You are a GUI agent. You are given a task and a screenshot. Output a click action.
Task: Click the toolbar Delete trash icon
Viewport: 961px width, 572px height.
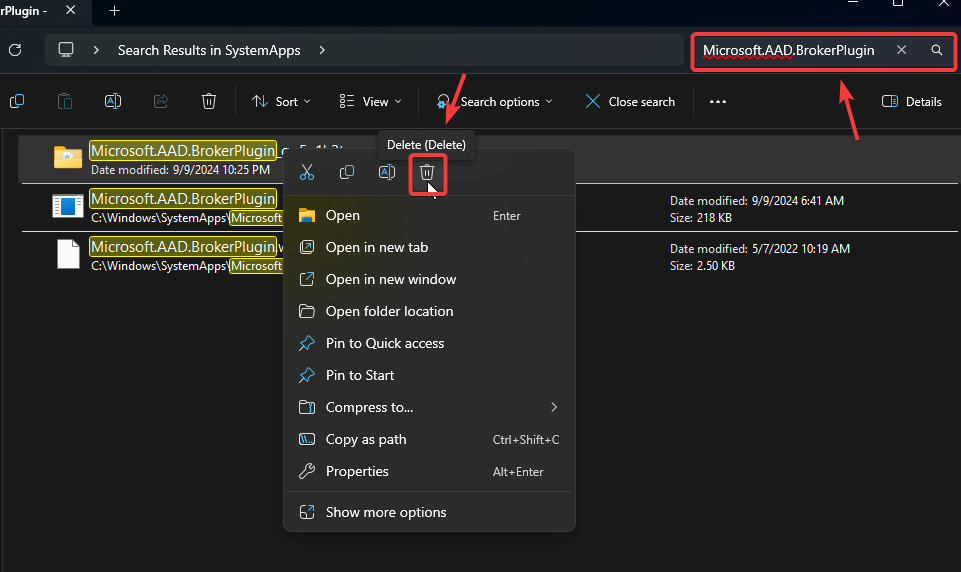(x=208, y=101)
